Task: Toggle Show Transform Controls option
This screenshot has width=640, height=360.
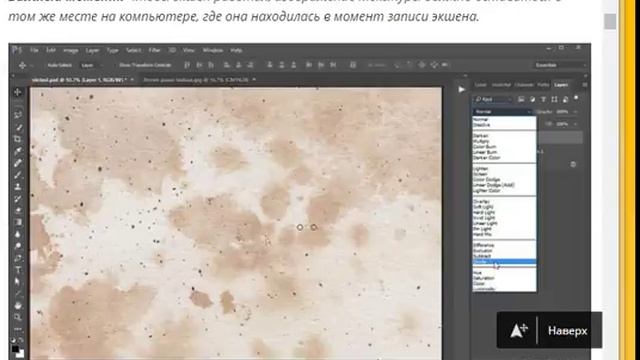Action: coord(145,65)
